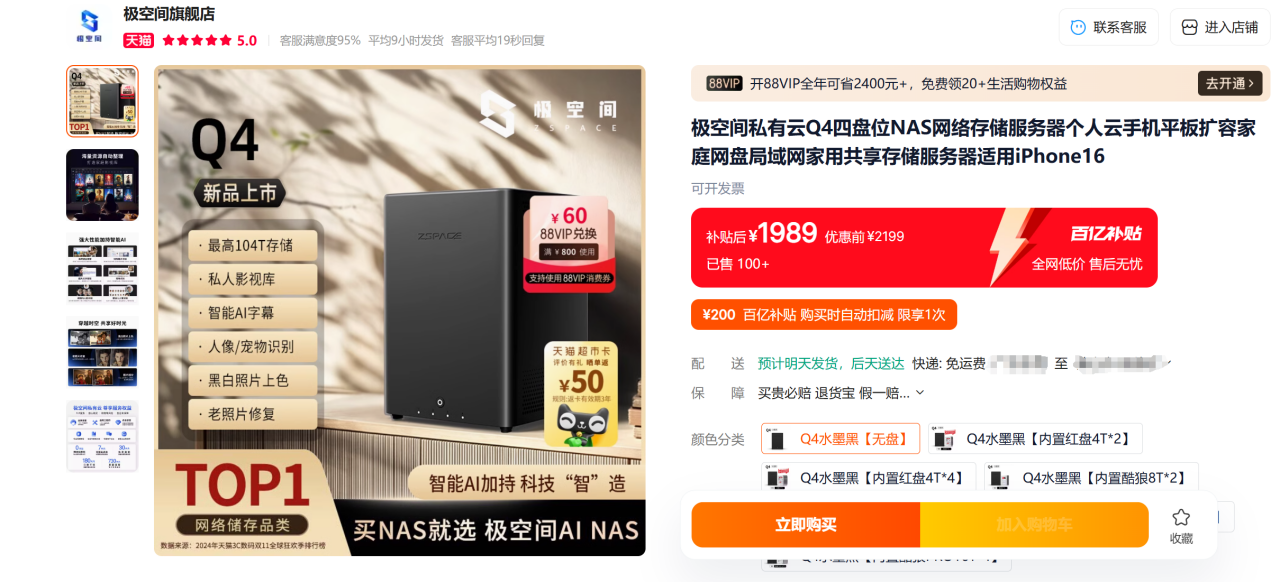Click the enter-store shop icon

pos(1189,27)
